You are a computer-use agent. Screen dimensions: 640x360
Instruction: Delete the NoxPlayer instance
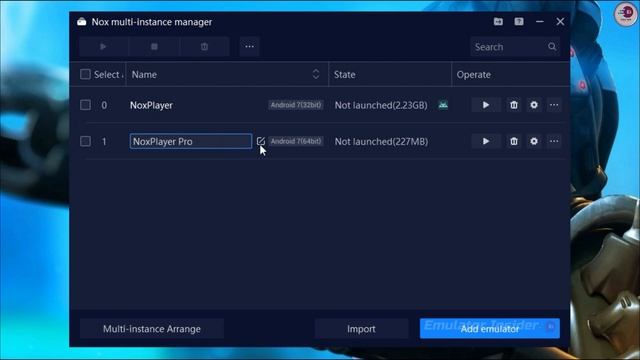tap(514, 105)
